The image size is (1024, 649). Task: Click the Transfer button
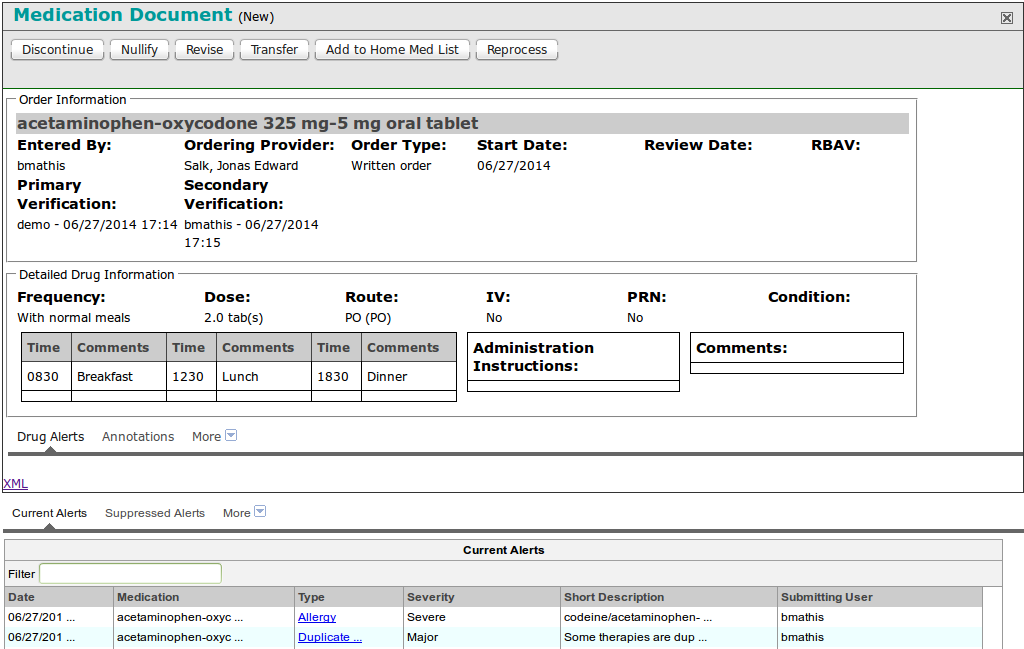pos(274,50)
